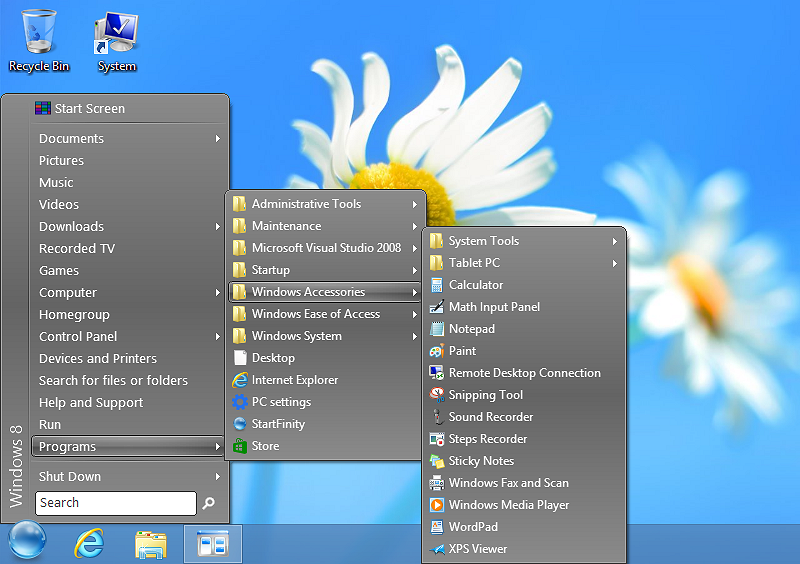The image size is (800, 564).
Task: Click the Windows Fax and Scan icon
Action: tap(437, 483)
